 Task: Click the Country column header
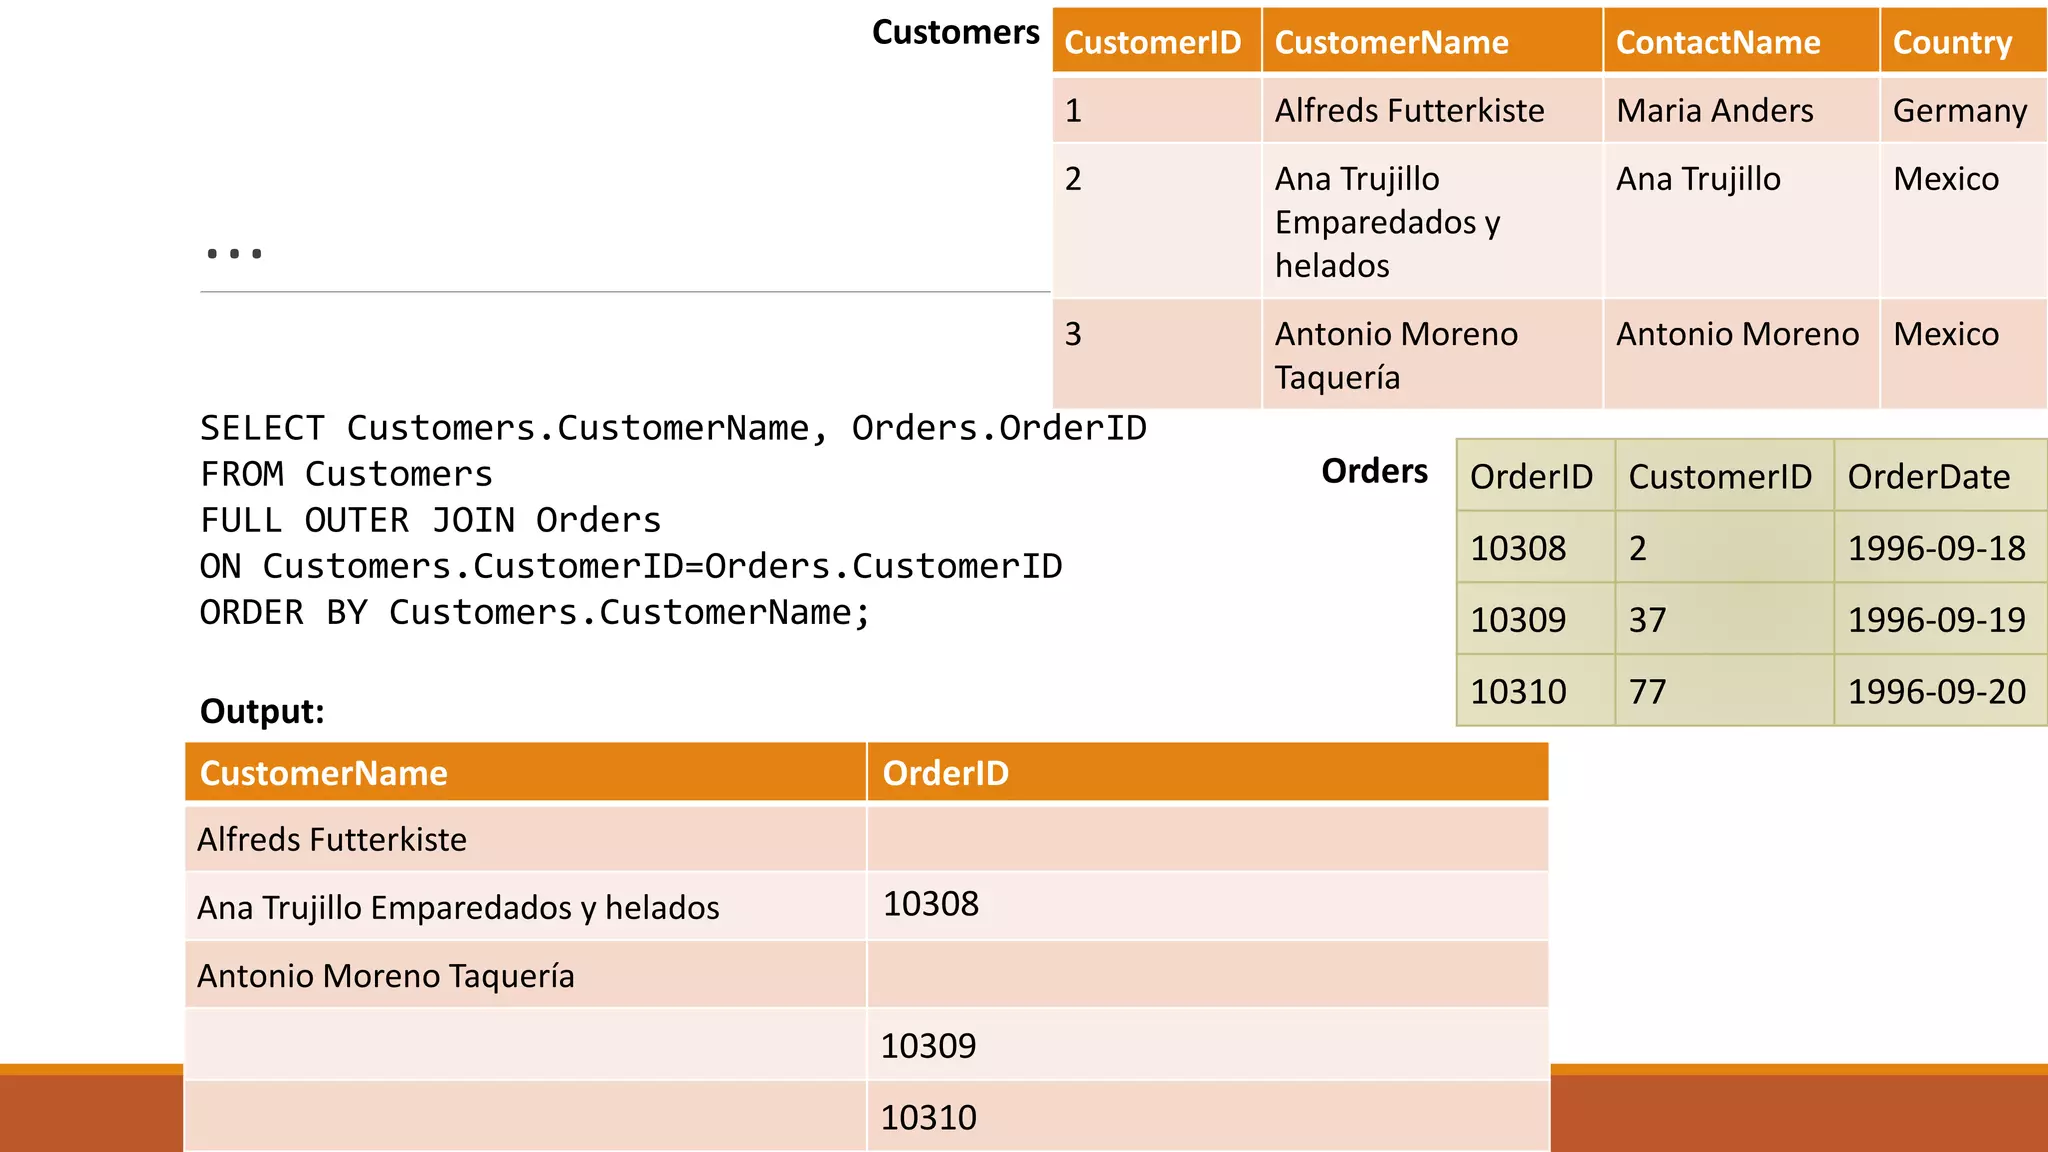coord(1951,42)
